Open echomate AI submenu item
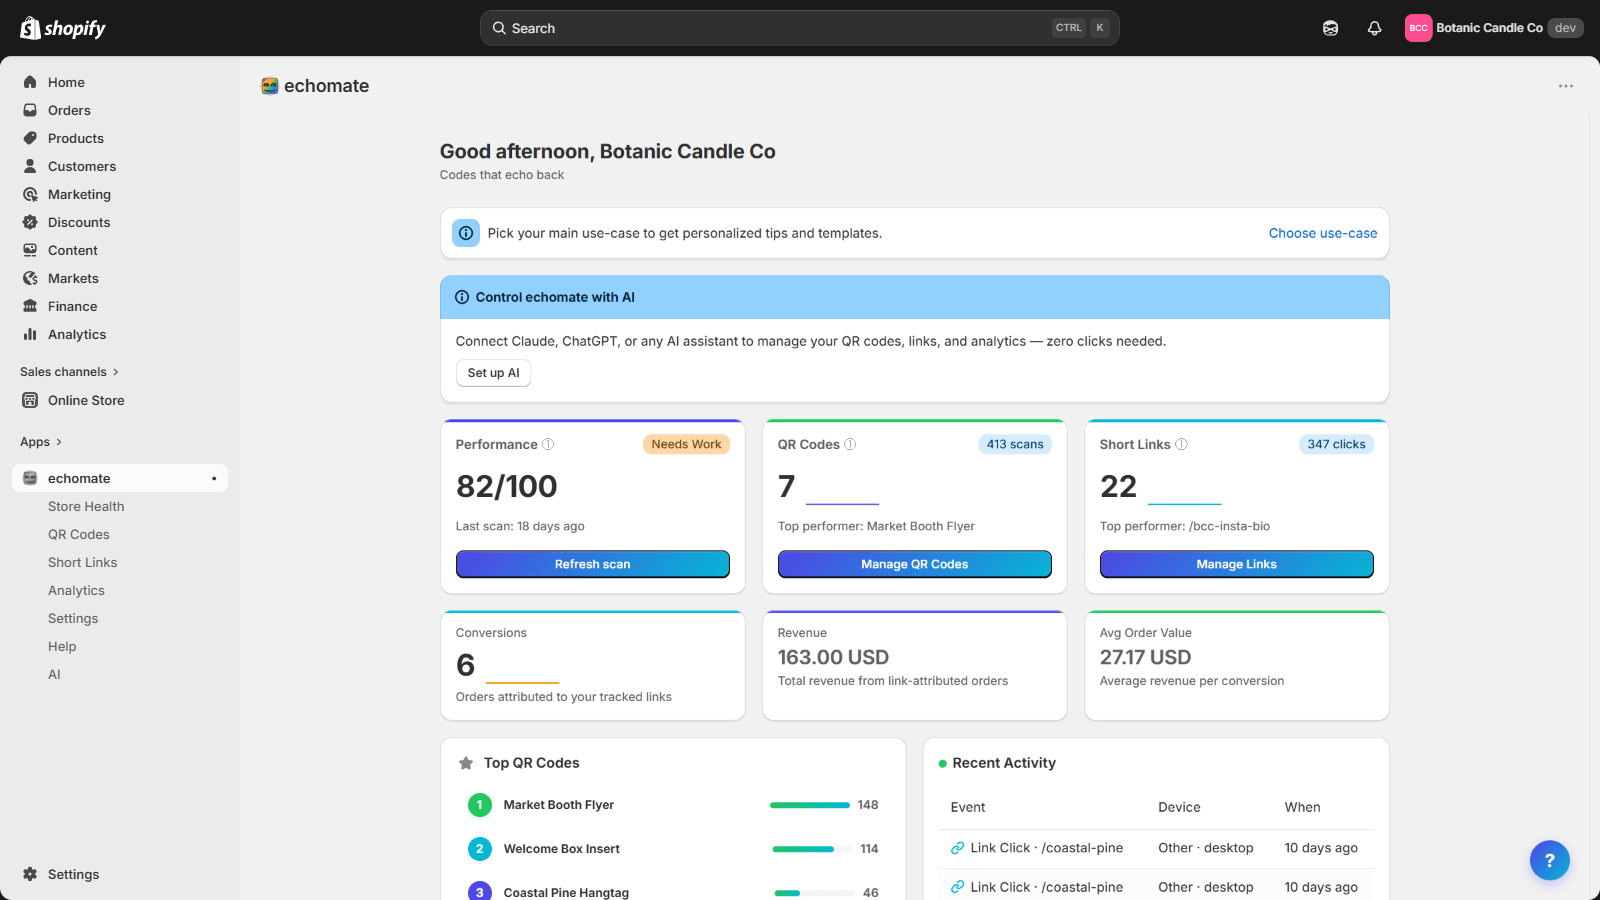This screenshot has height=900, width=1600. [x=54, y=674]
